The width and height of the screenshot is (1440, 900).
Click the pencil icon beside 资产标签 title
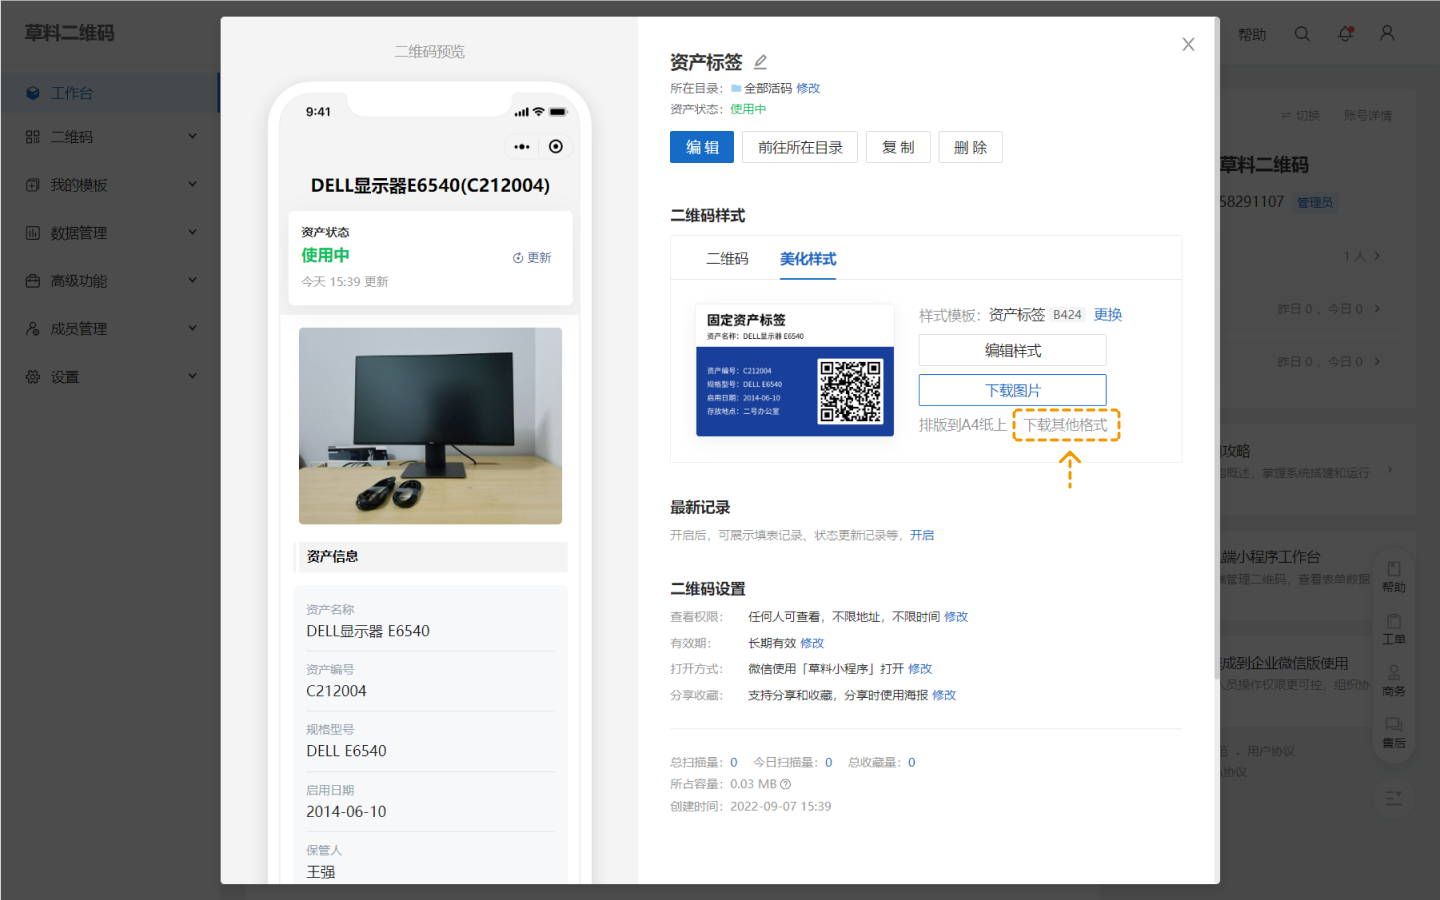pyautogui.click(x=760, y=62)
